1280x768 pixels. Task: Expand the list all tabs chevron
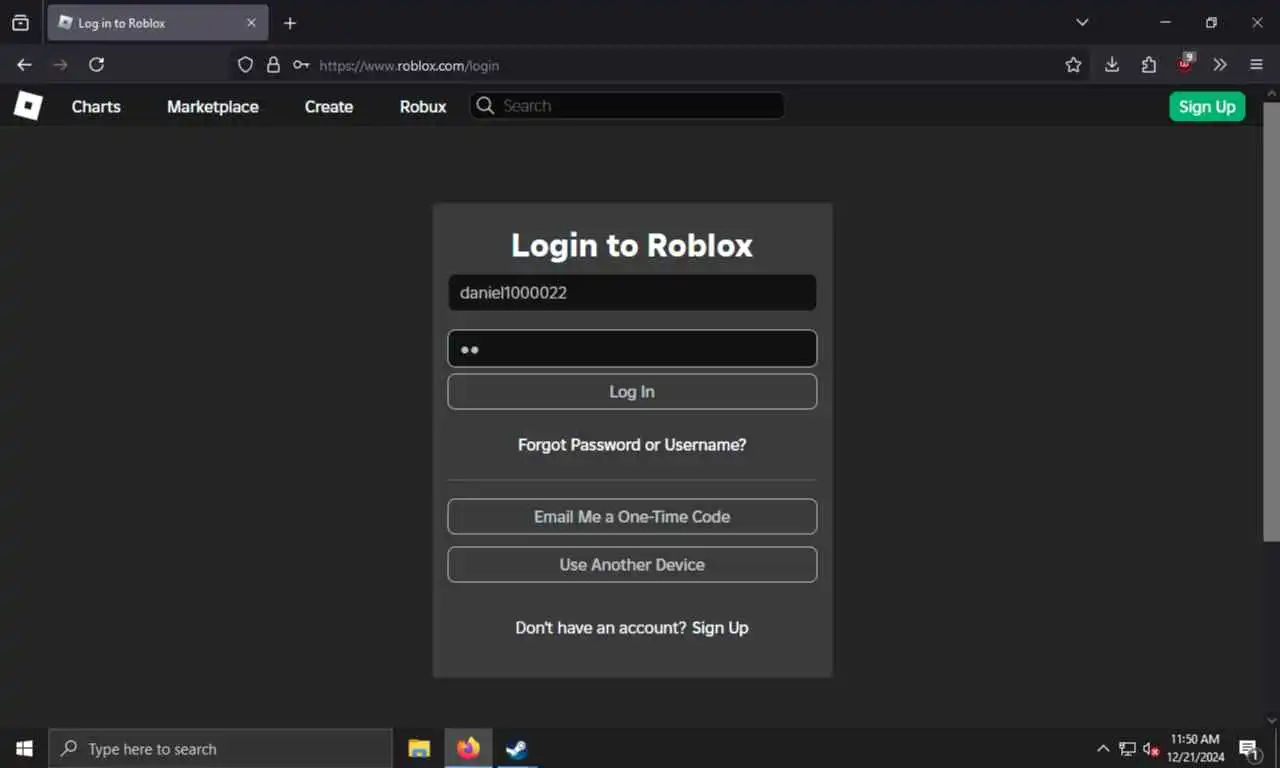(x=1082, y=23)
